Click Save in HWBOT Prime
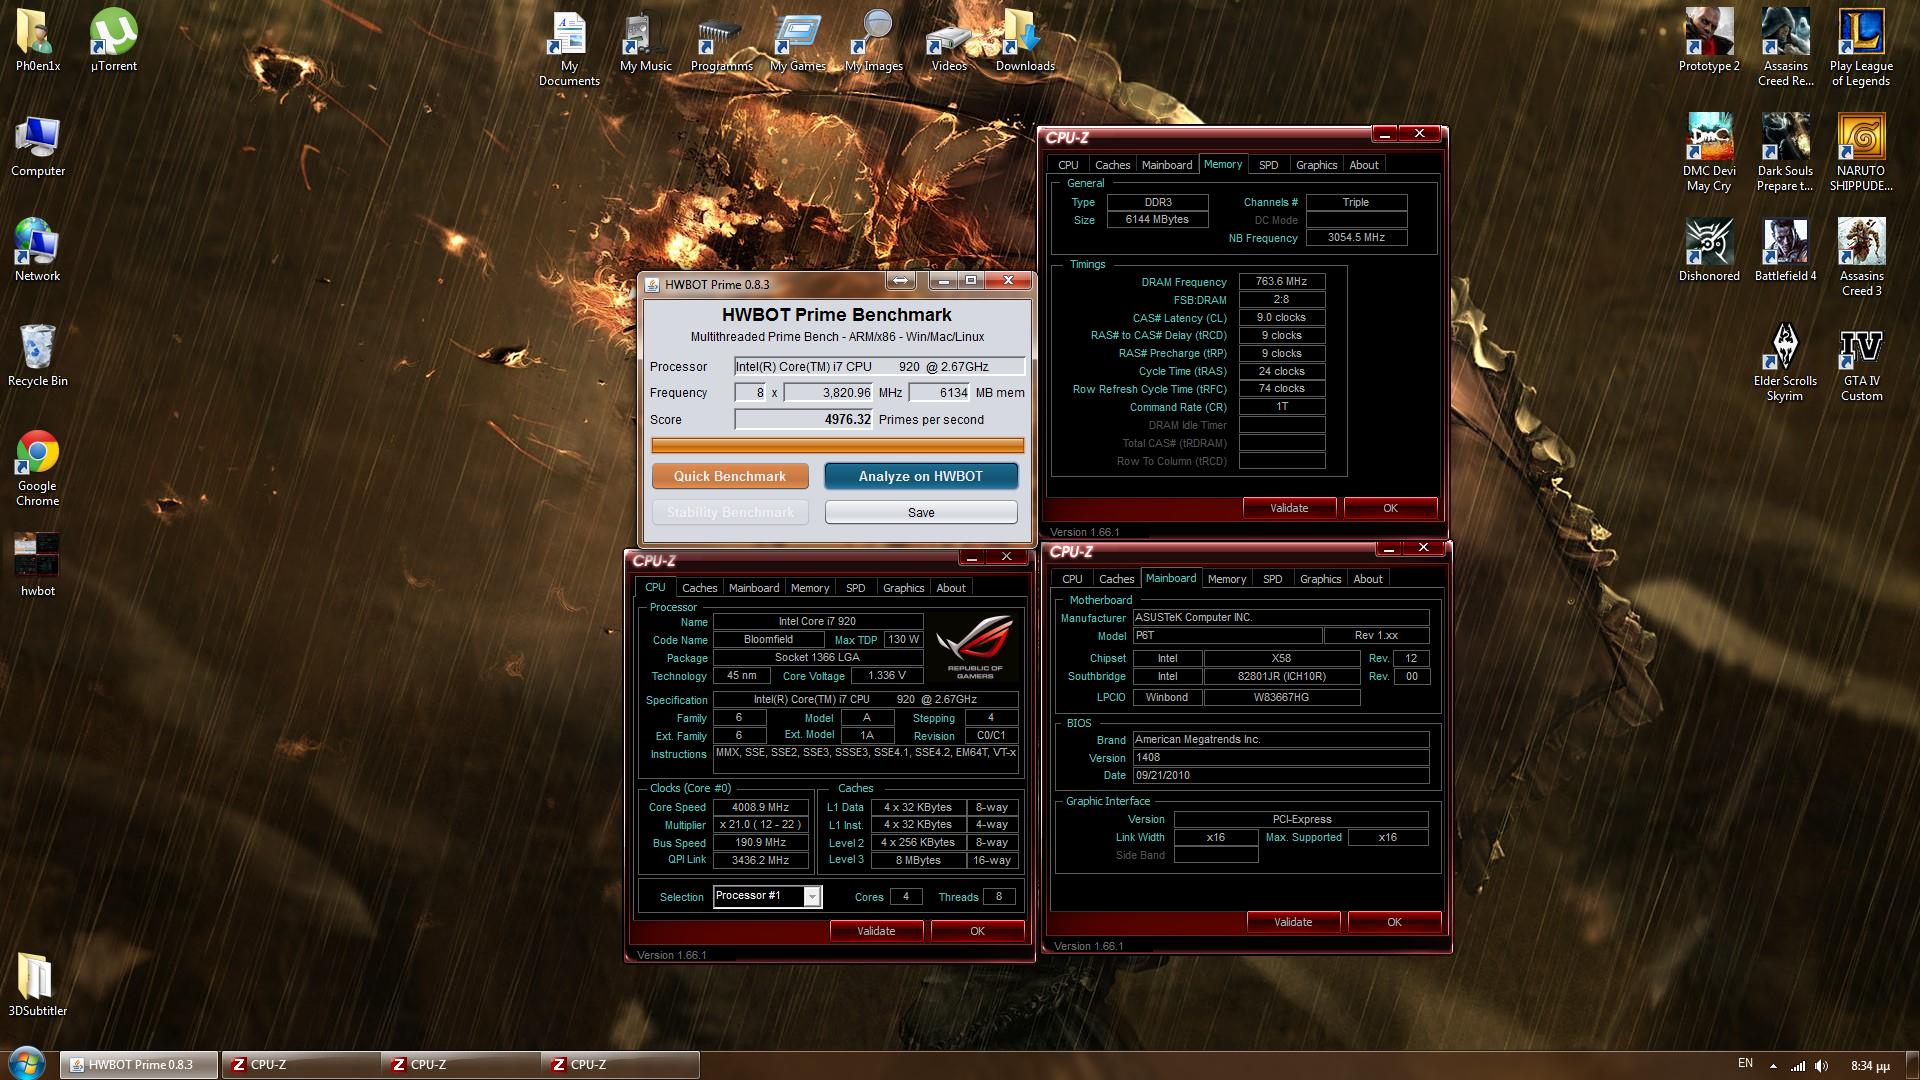The width and height of the screenshot is (1920, 1080). pos(920,512)
